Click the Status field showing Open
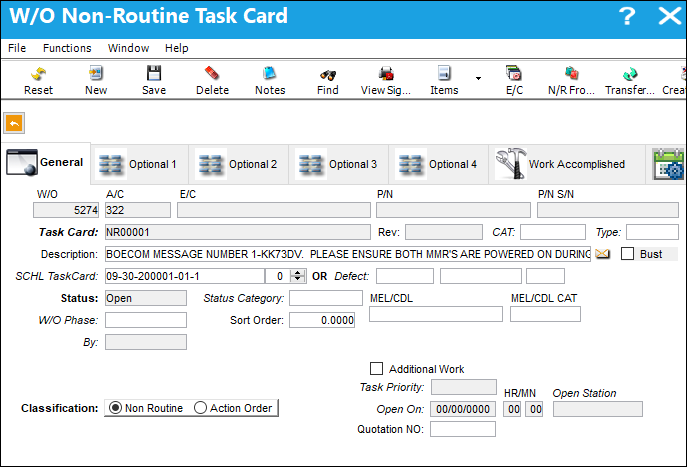This screenshot has width=687, height=467. point(146,298)
